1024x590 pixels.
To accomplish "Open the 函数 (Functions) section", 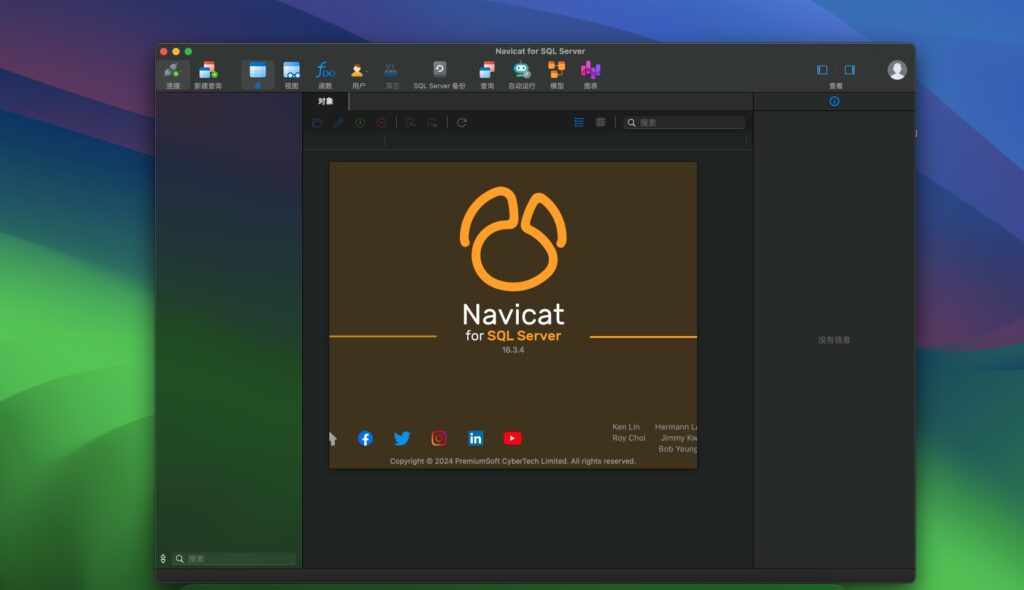I will 324,70.
